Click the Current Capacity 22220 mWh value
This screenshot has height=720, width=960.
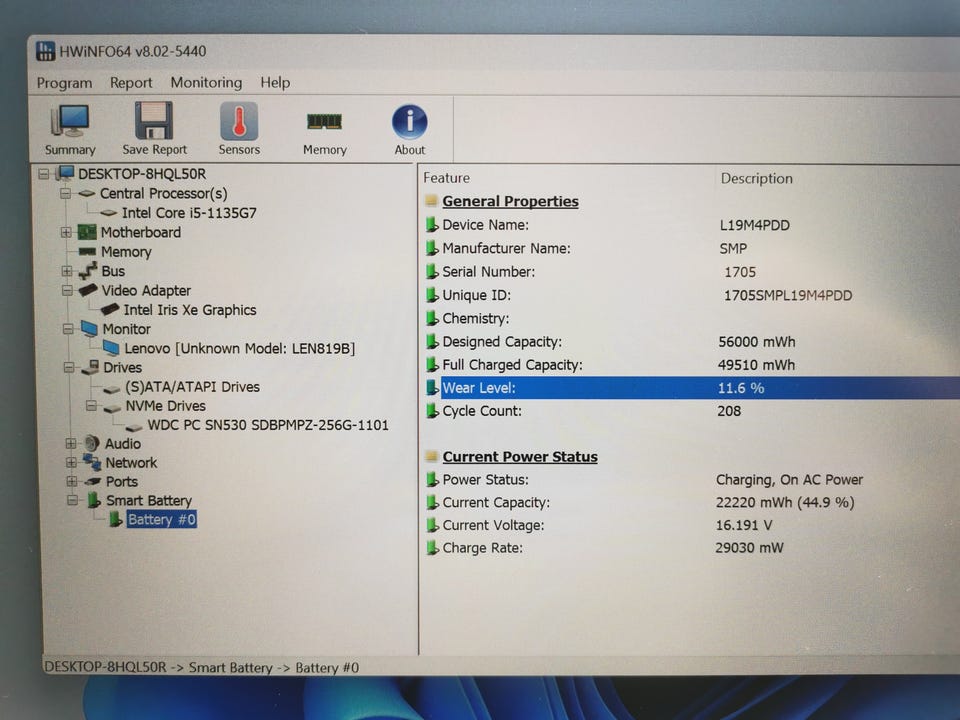(785, 503)
